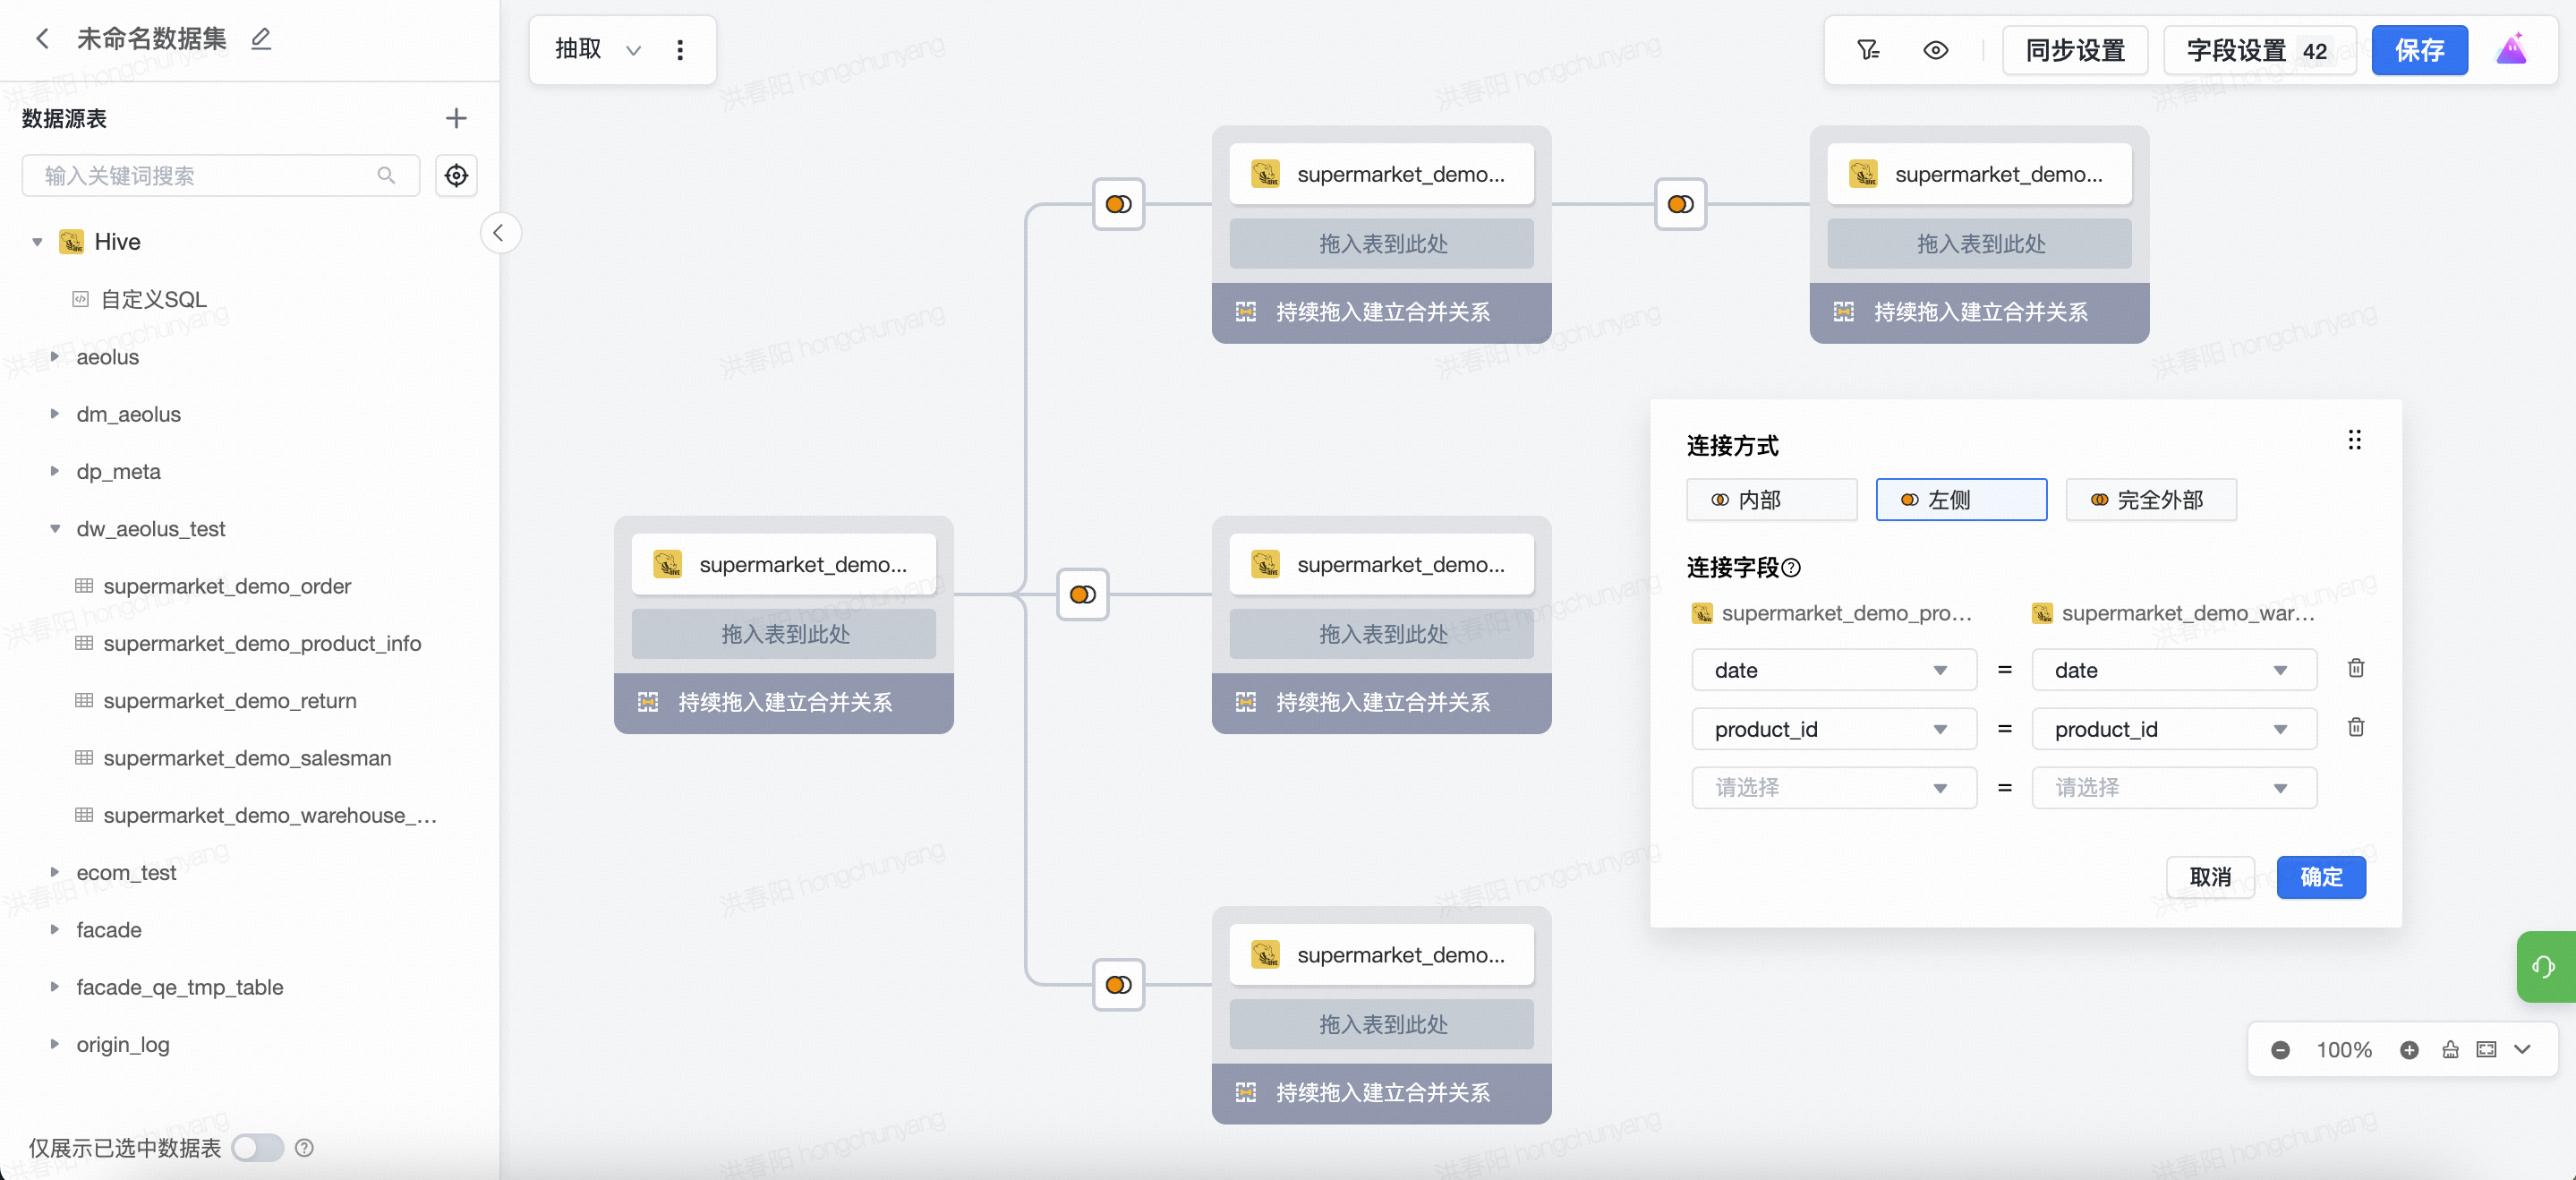Open the empty left 请选择 field dropdown
Screen dimensions: 2576x1180
[1833, 788]
